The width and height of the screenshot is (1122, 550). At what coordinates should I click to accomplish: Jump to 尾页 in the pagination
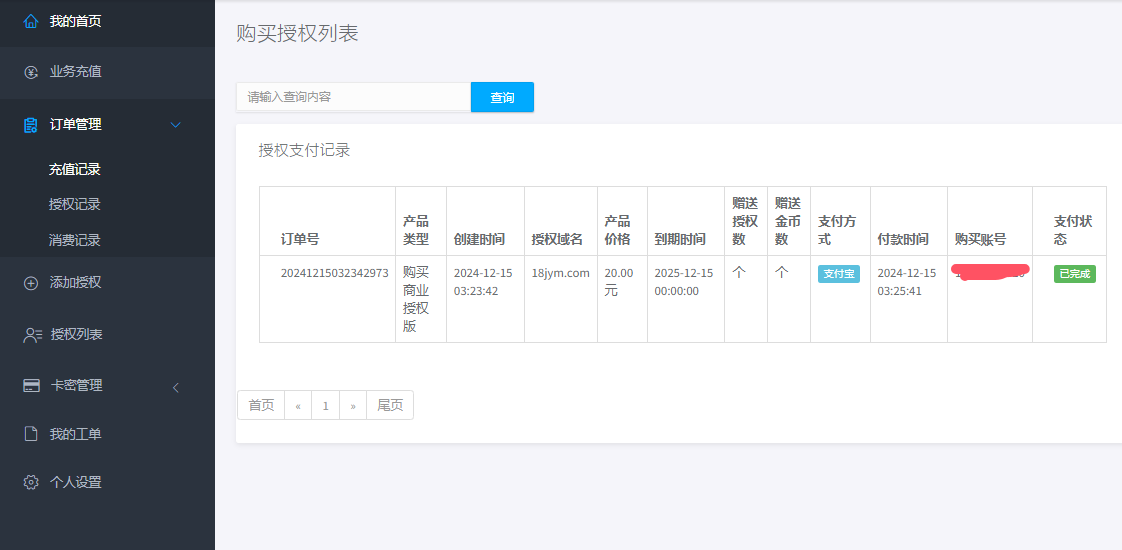[390, 405]
